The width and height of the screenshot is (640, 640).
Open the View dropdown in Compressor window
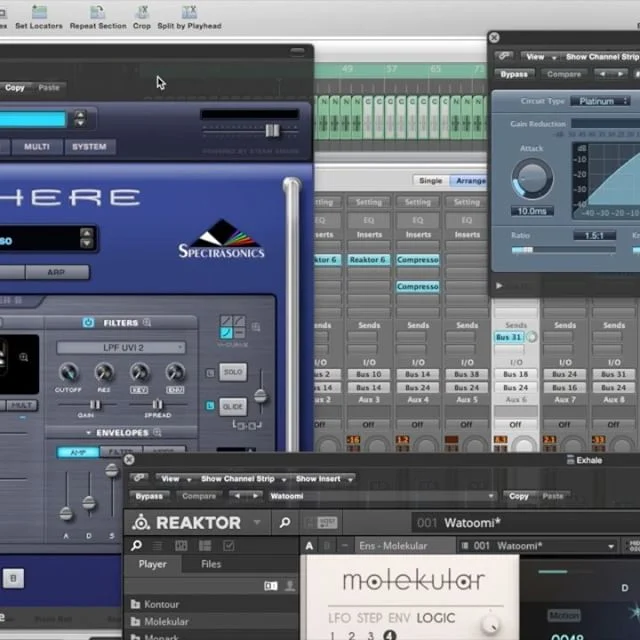pyautogui.click(x=541, y=57)
